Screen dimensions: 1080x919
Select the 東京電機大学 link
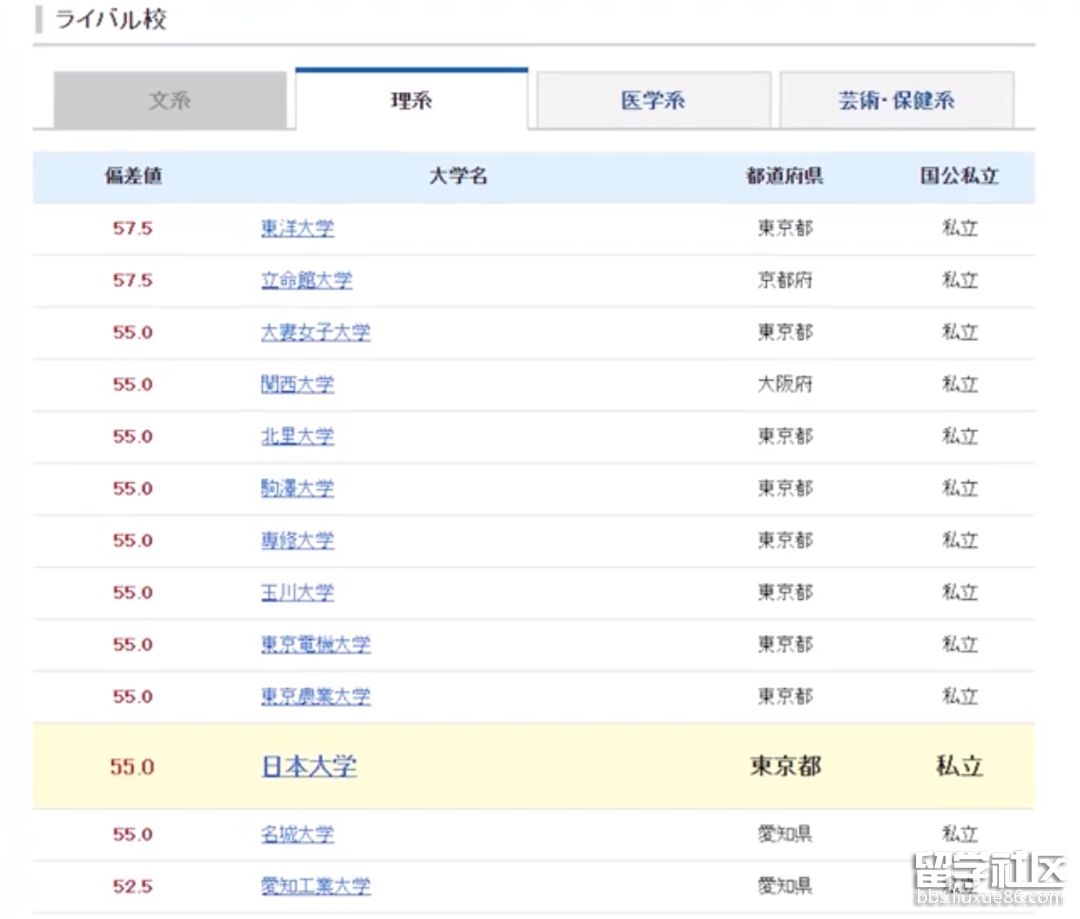point(316,644)
